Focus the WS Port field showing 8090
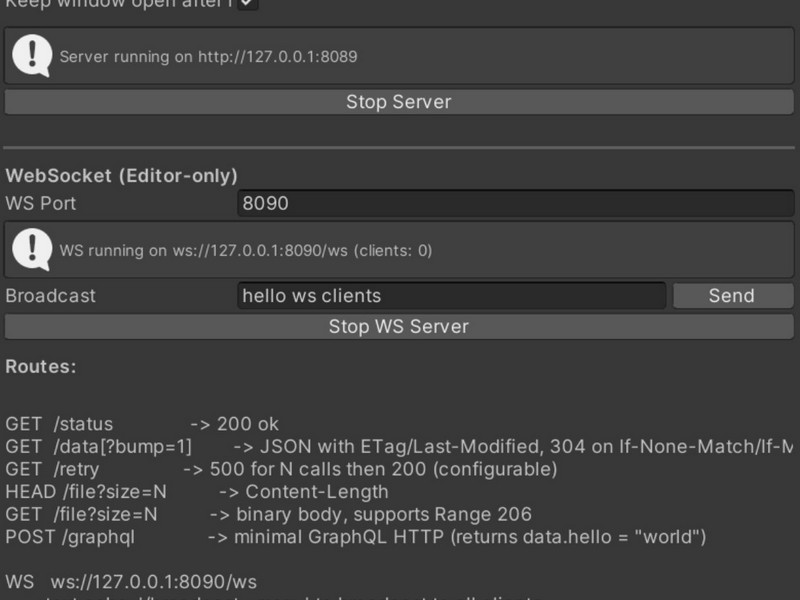Viewport: 800px width, 600px height. coord(515,203)
